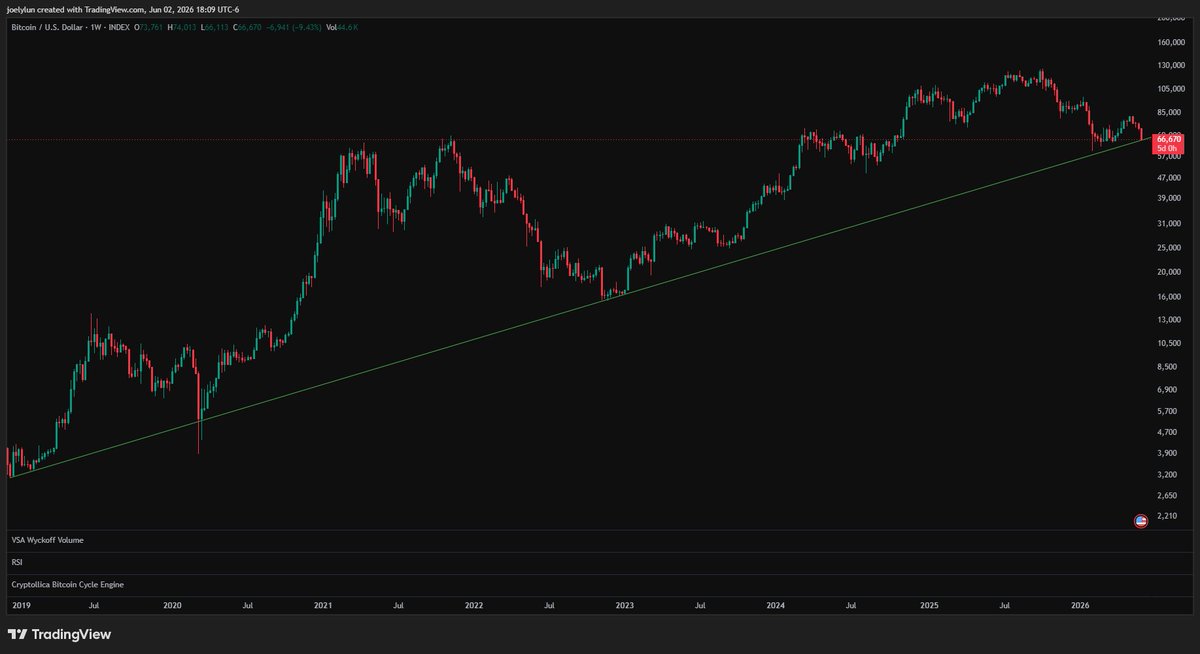Click the 2,210 price scale label
The image size is (1200, 654).
pos(1165,516)
